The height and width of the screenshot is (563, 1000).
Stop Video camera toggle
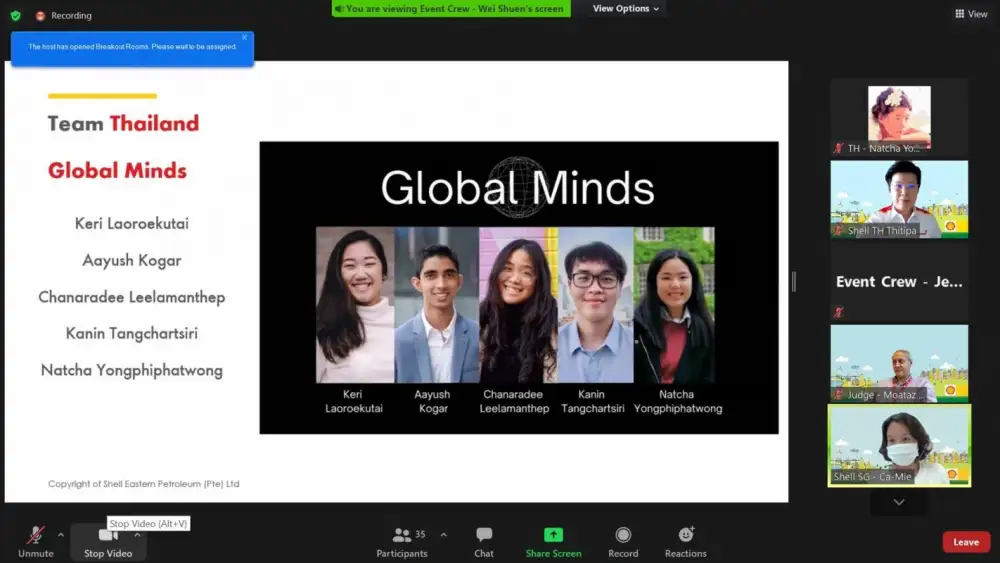tap(108, 541)
